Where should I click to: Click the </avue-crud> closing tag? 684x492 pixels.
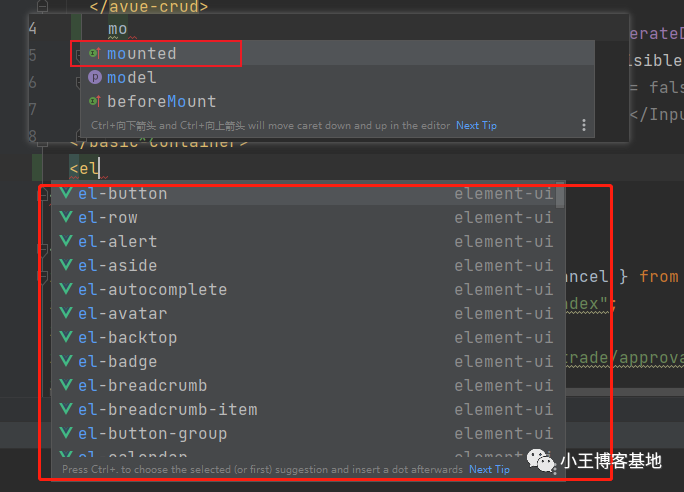[x=149, y=7]
